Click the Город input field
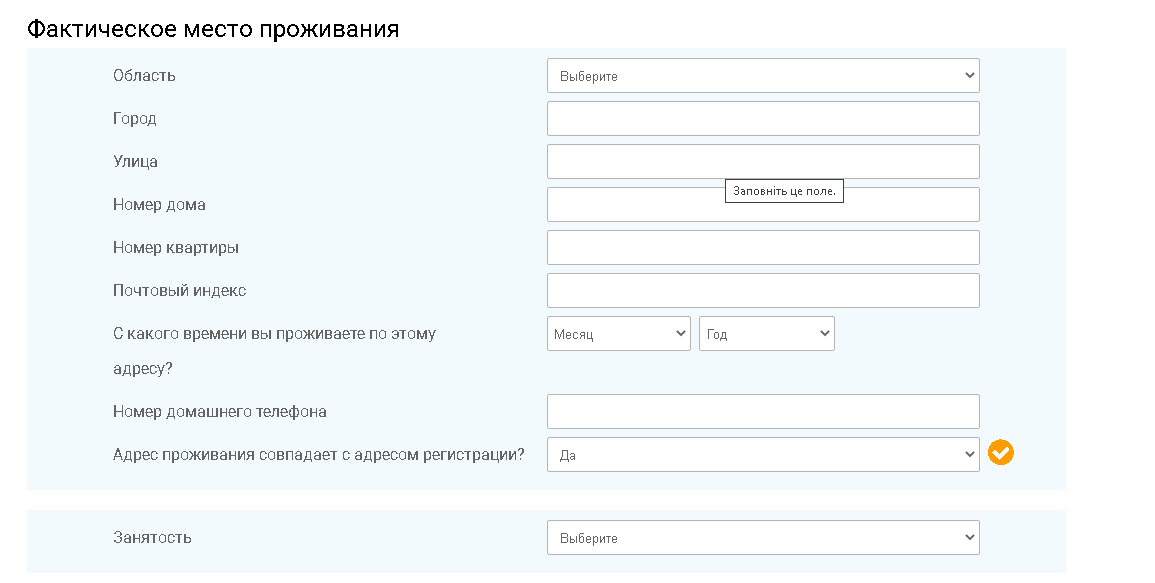Viewport: 1155px width, 583px height. pyautogui.click(x=763, y=119)
